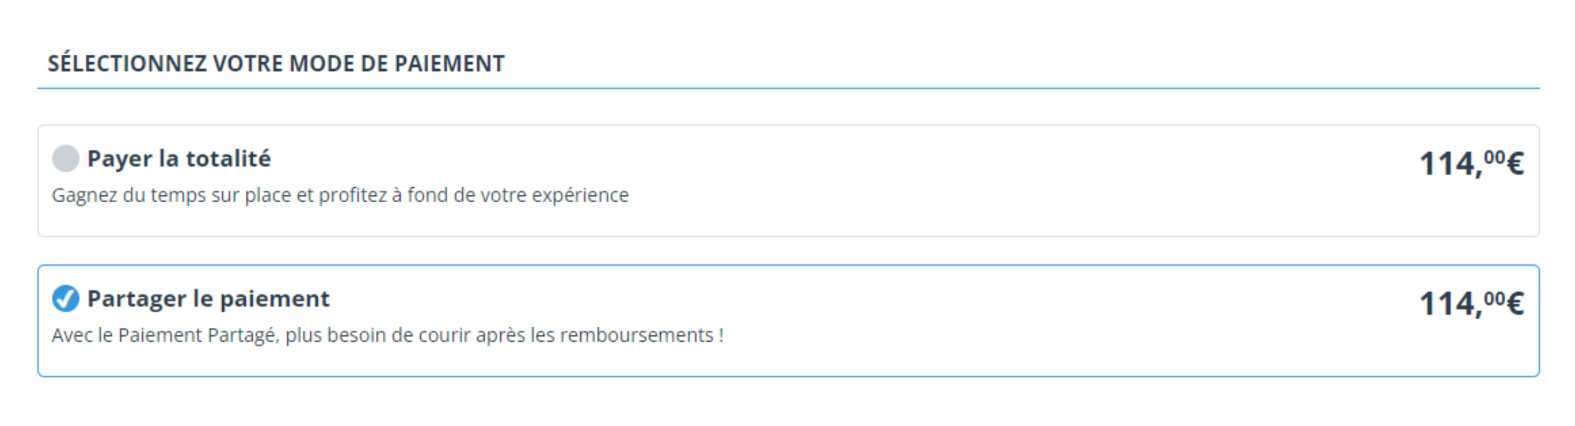Click the blue checkmark beside Partager le paiement

pyautogui.click(x=65, y=298)
